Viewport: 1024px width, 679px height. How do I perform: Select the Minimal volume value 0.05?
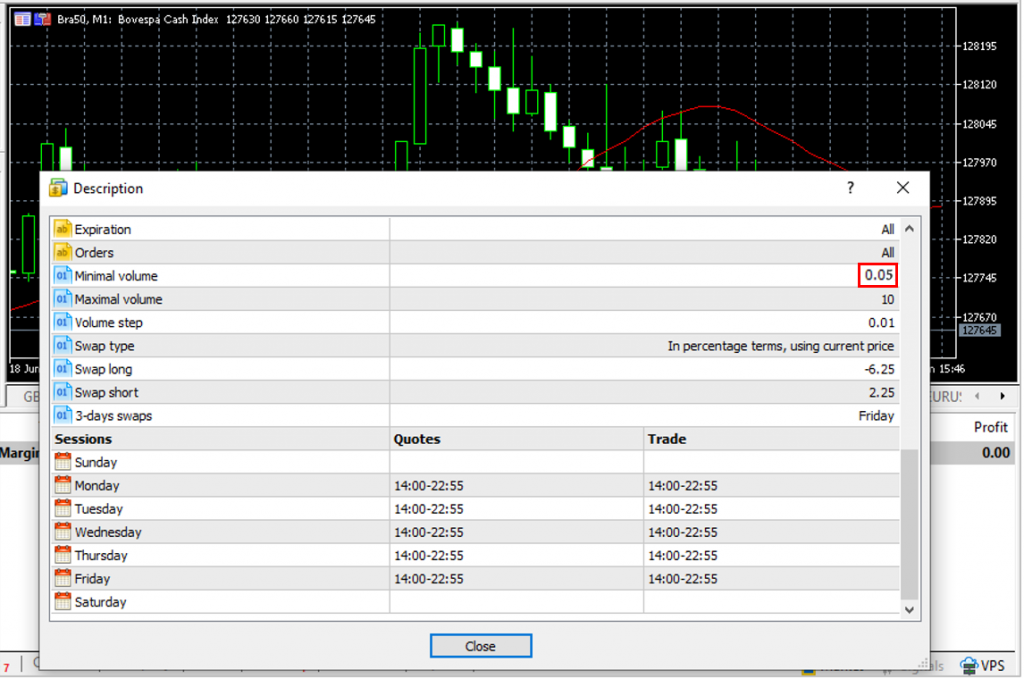click(878, 276)
